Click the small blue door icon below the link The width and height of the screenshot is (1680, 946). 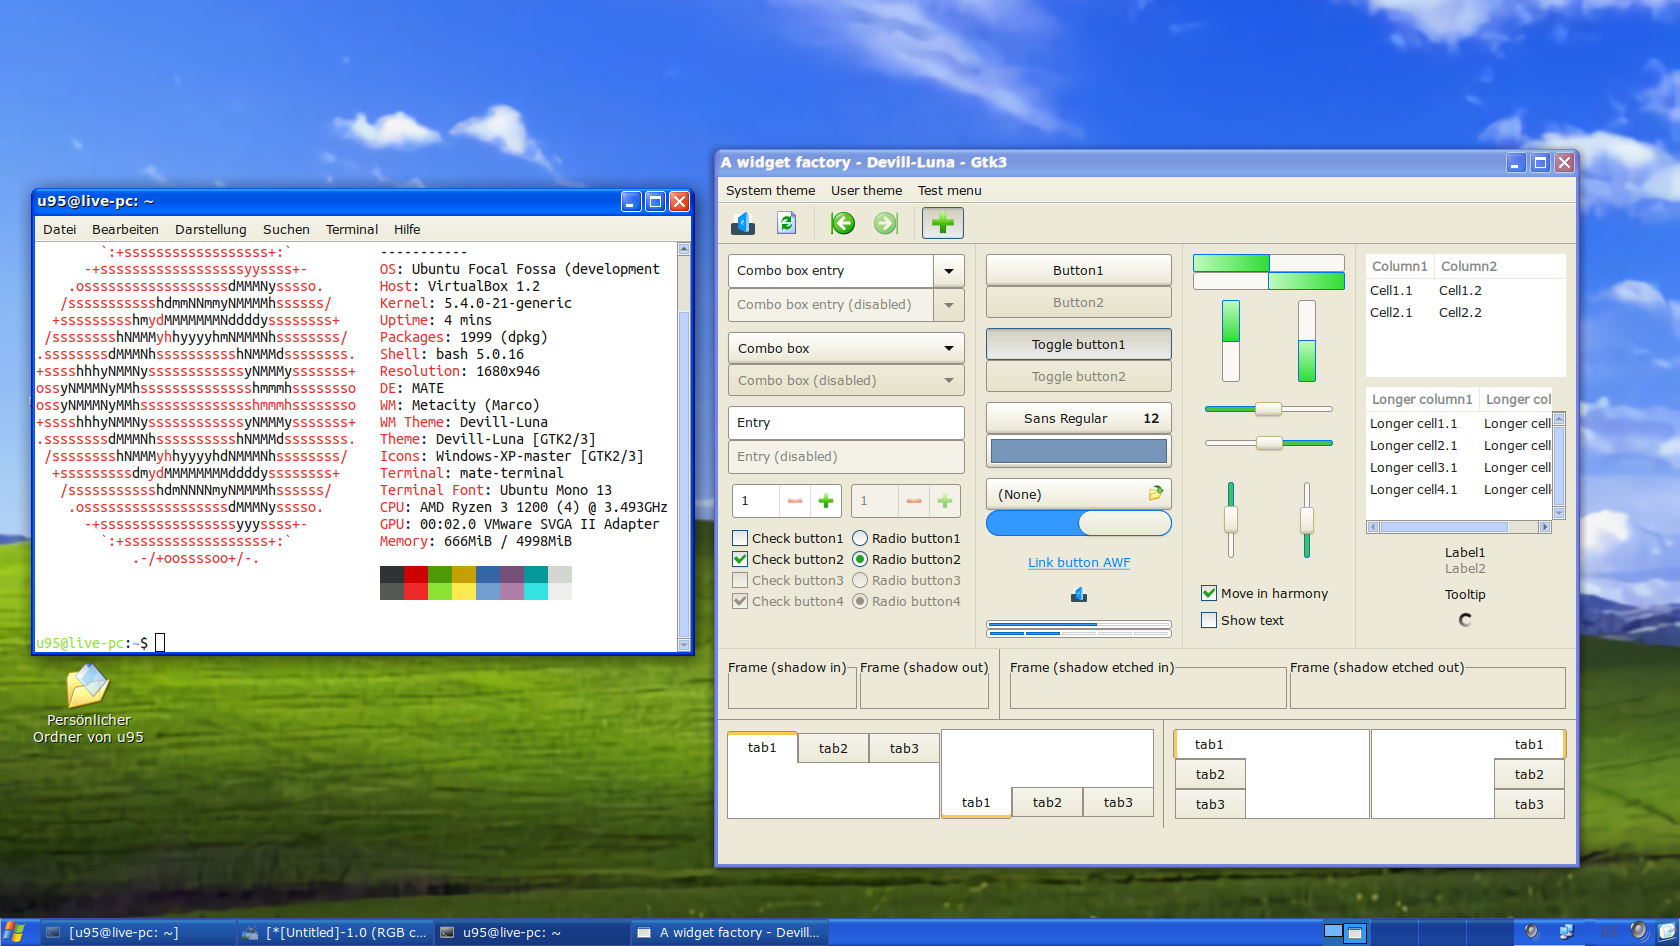(x=1079, y=595)
